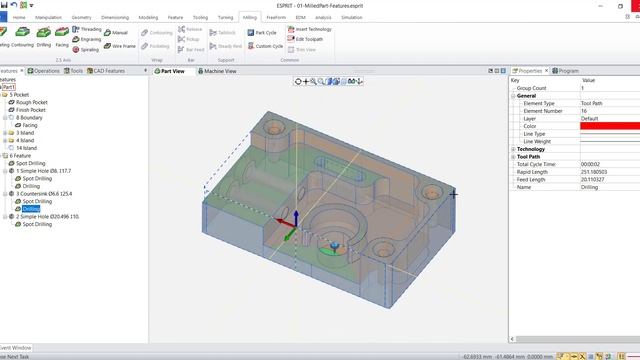Switch to the Tools panel tab
The image size is (640, 360).
tap(73, 71)
